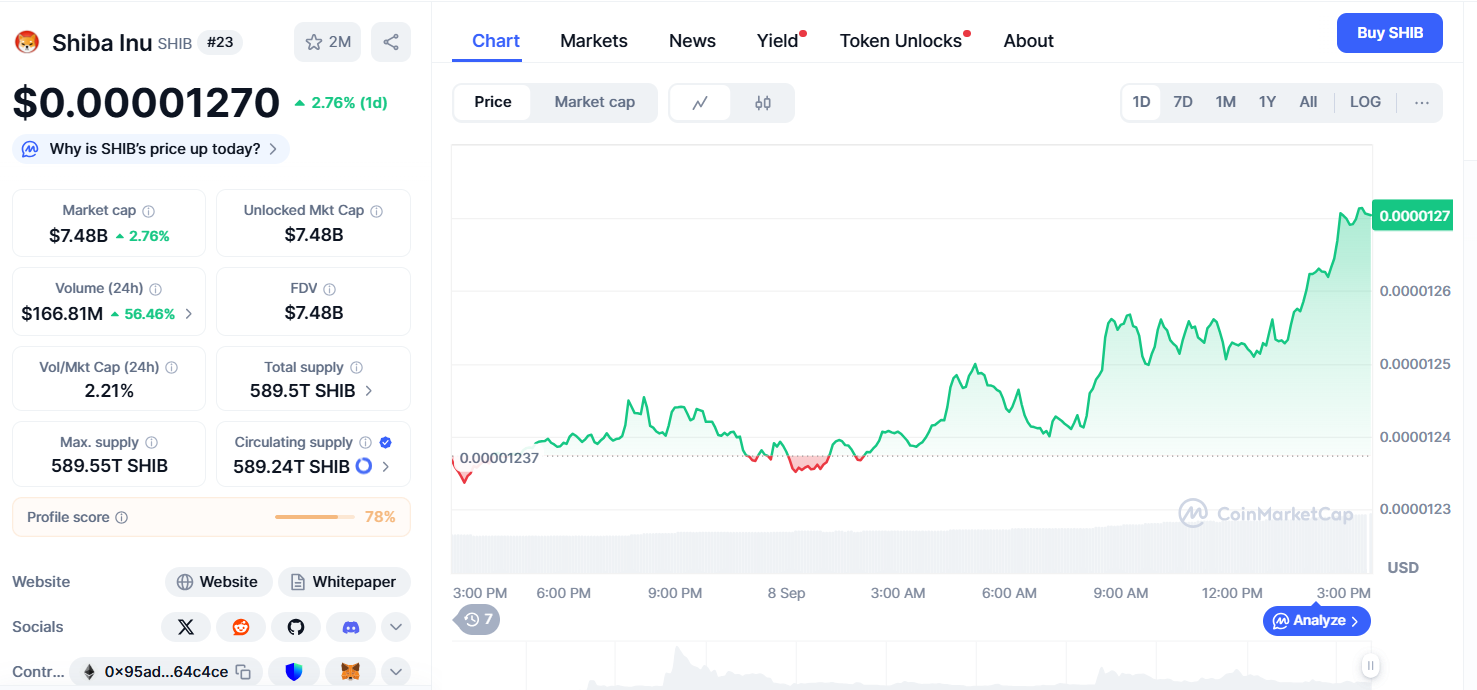Toggle LOG scale on the chart
This screenshot has height=690, width=1477.
coord(1365,102)
